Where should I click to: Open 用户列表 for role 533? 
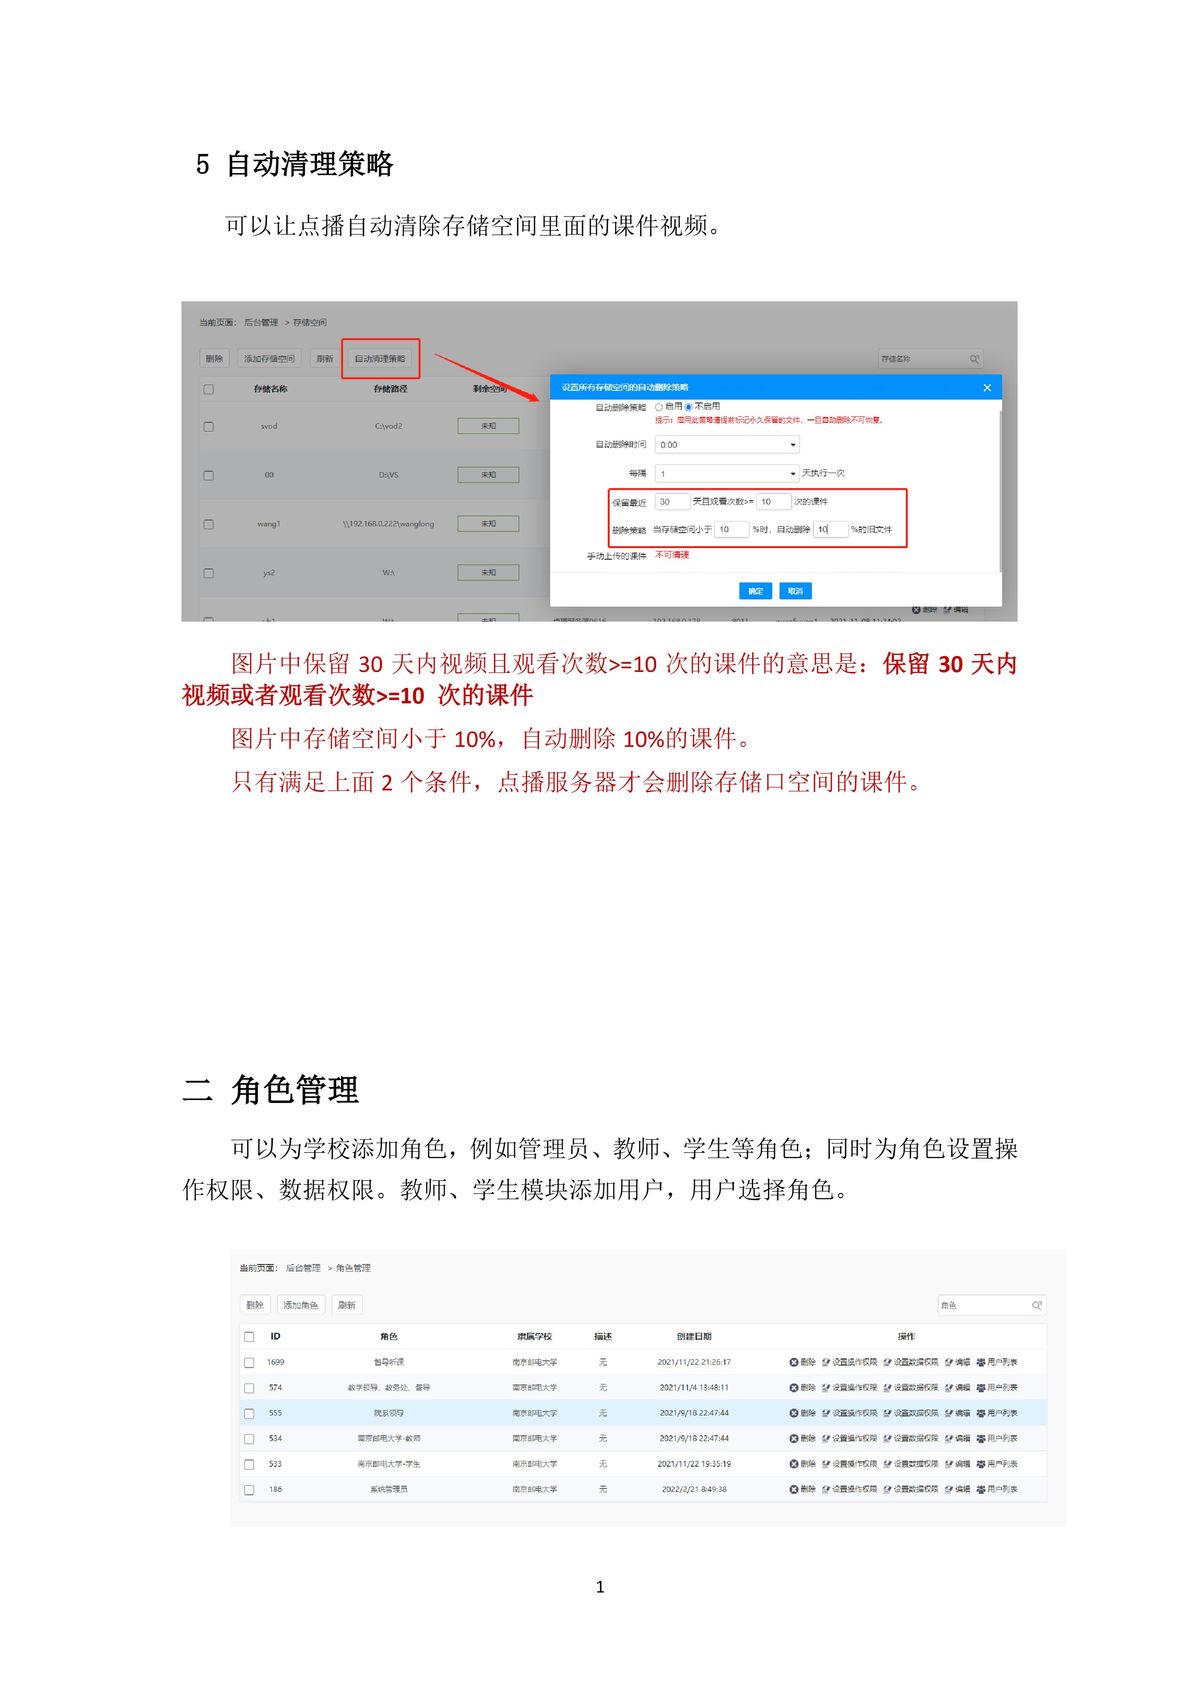click(997, 1464)
